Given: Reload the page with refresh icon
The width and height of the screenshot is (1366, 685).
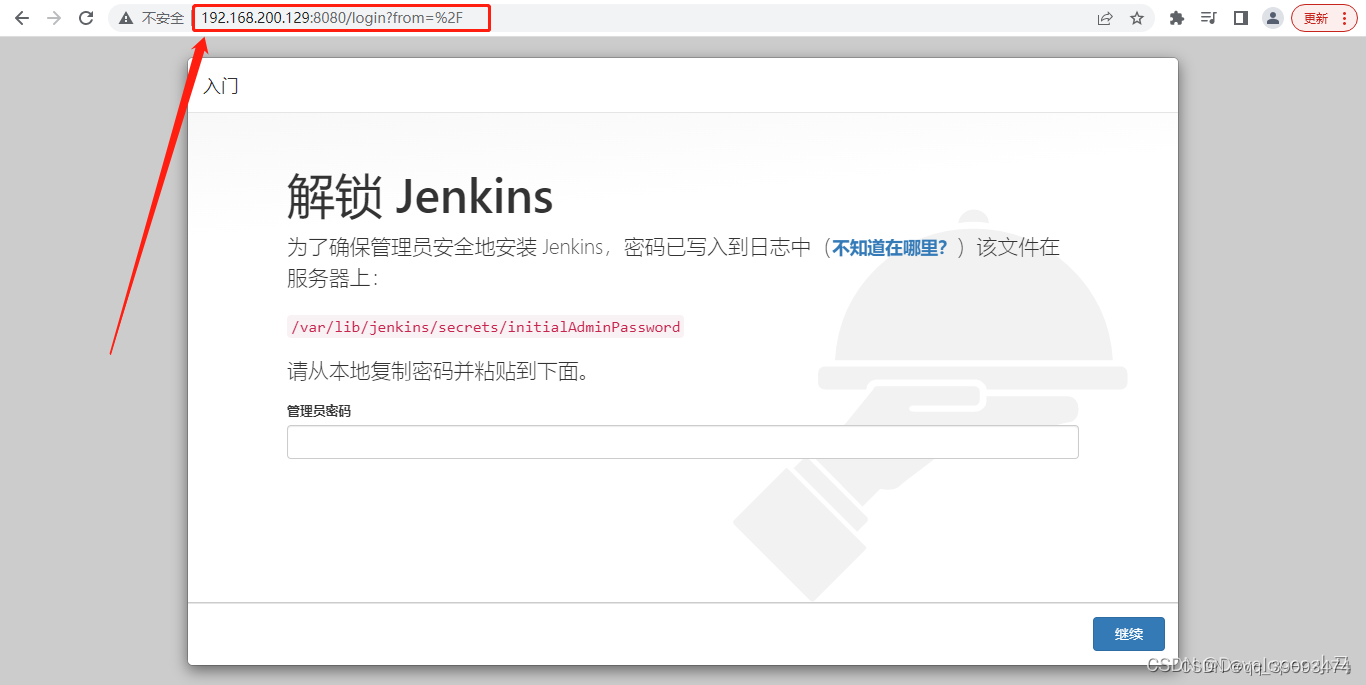Looking at the screenshot, I should [x=86, y=18].
